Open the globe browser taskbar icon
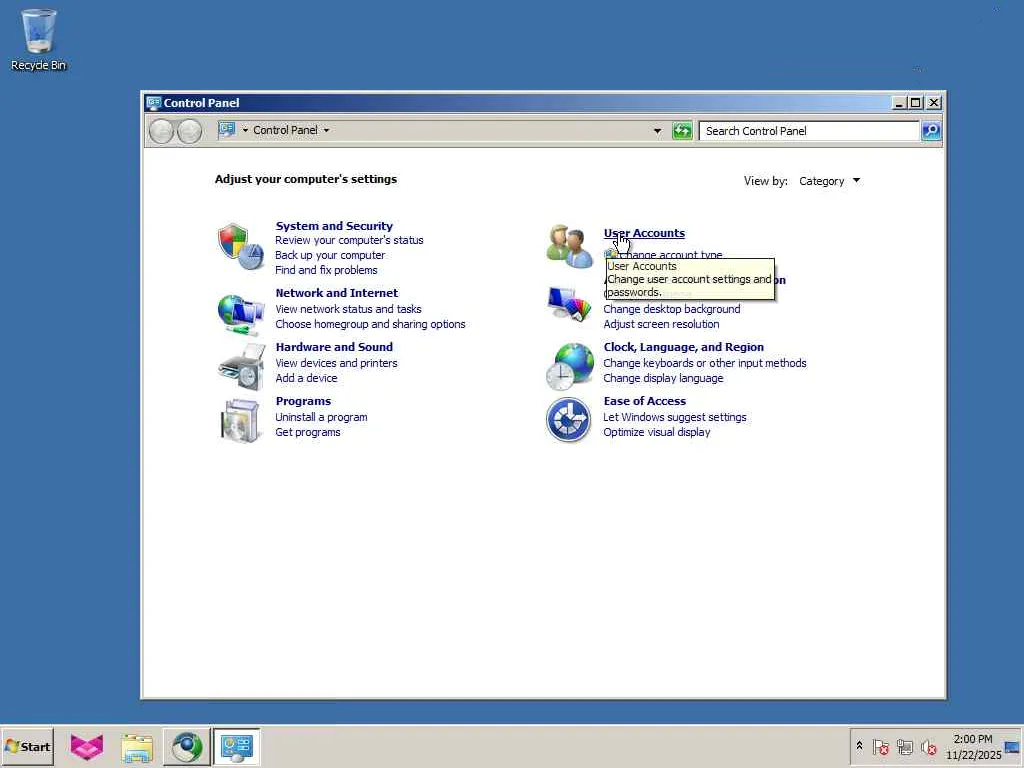This screenshot has height=768, width=1024. pos(187,746)
